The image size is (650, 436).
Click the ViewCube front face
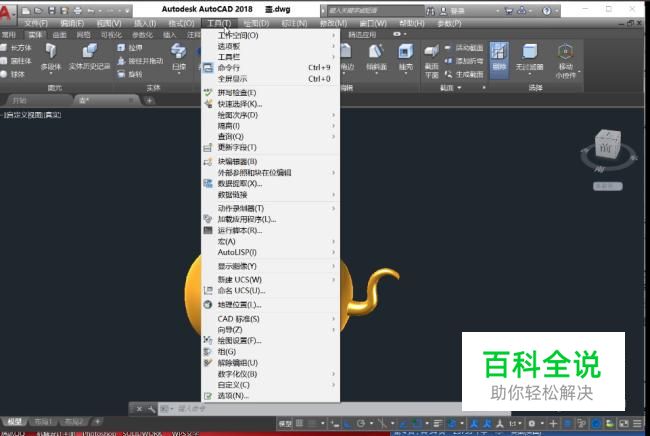[606, 147]
